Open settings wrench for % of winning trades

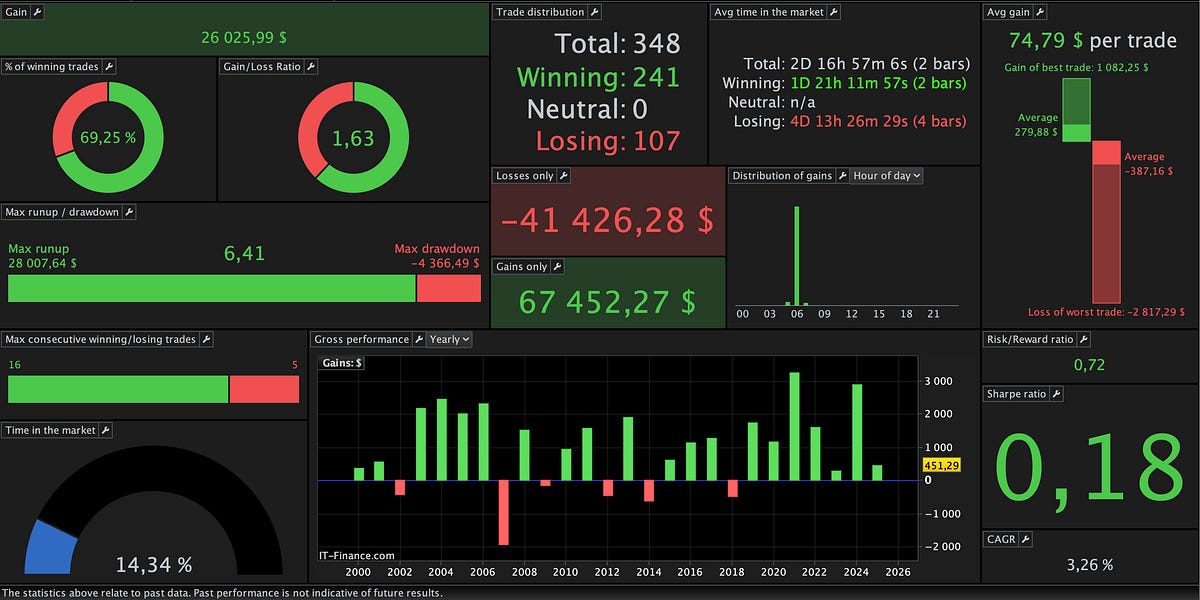click(110, 66)
